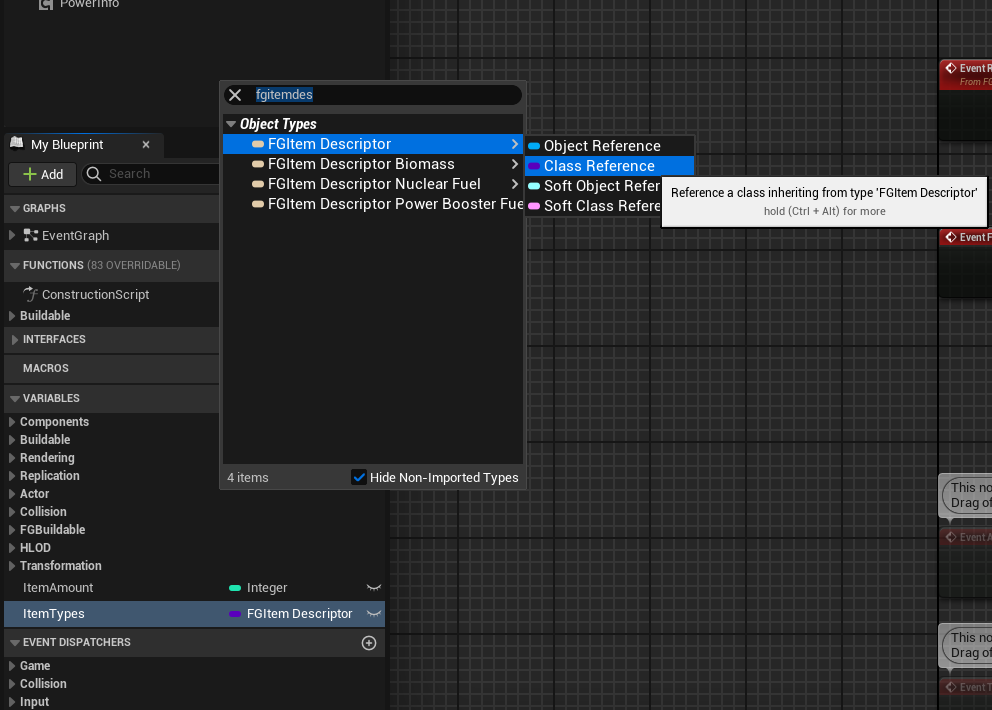
Task: Click the Soft Class Reference pink pill icon
Action: (x=534, y=206)
